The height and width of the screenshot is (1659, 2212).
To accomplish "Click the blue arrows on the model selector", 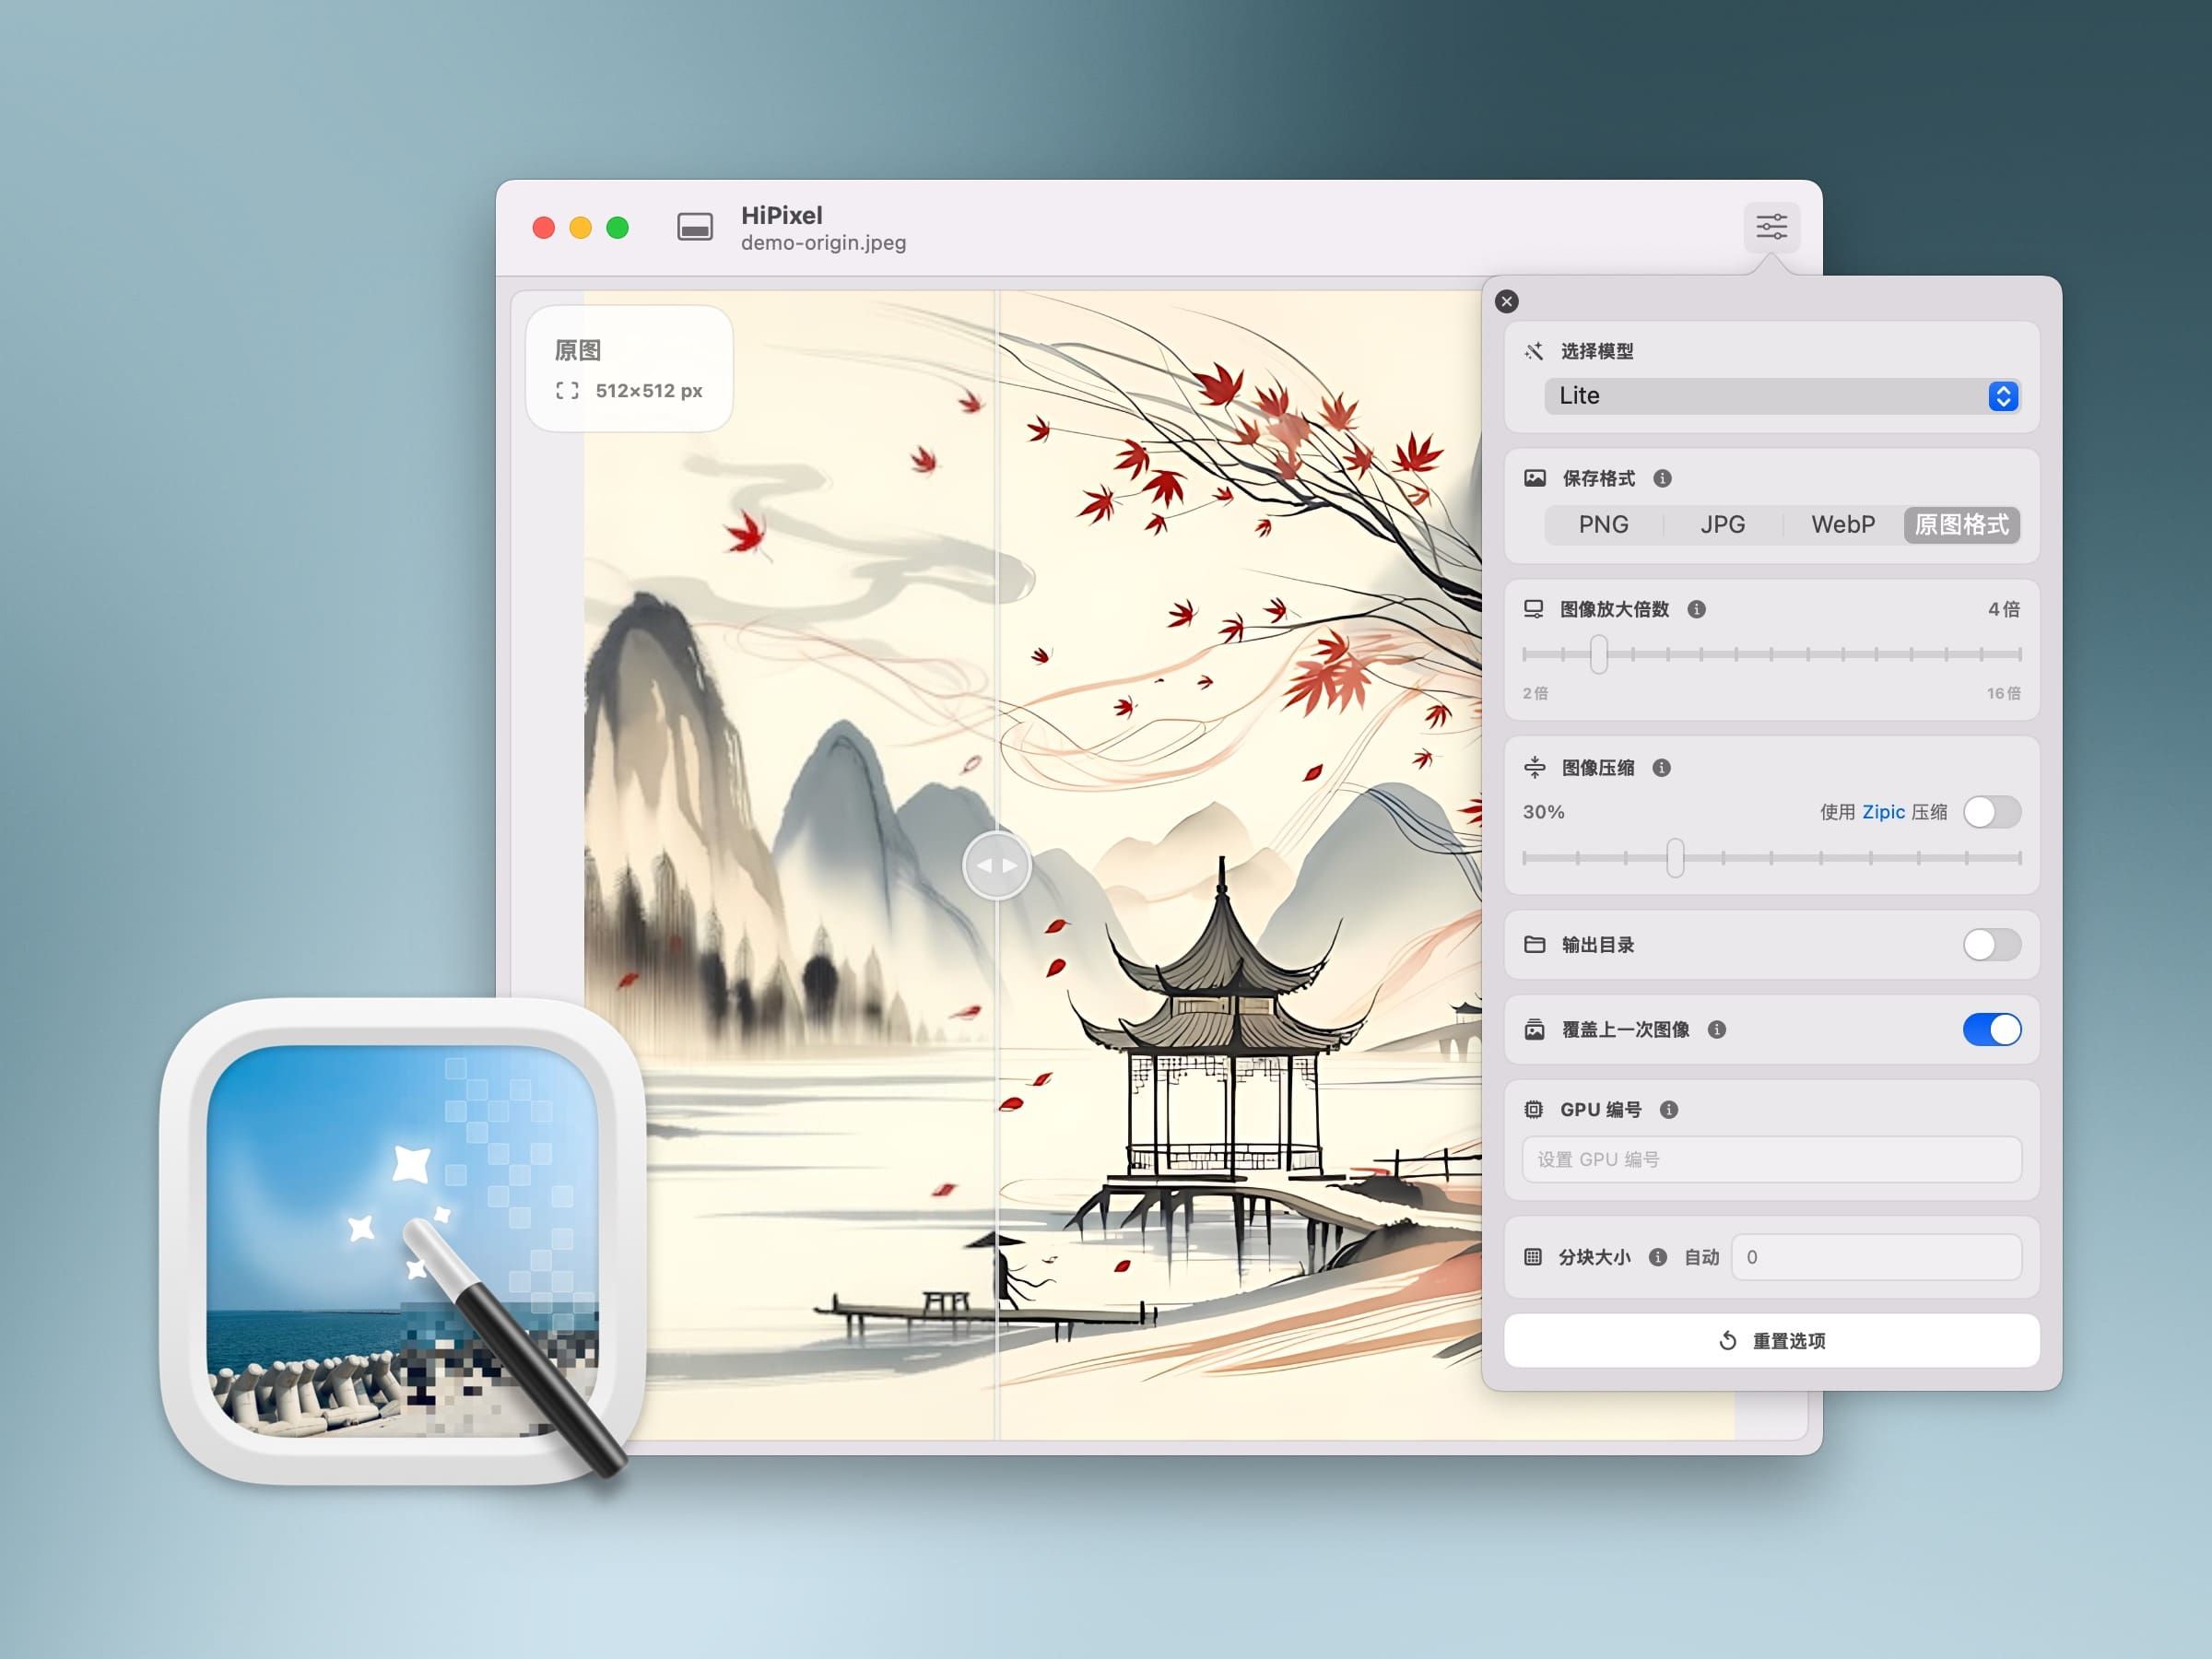I will [2003, 396].
